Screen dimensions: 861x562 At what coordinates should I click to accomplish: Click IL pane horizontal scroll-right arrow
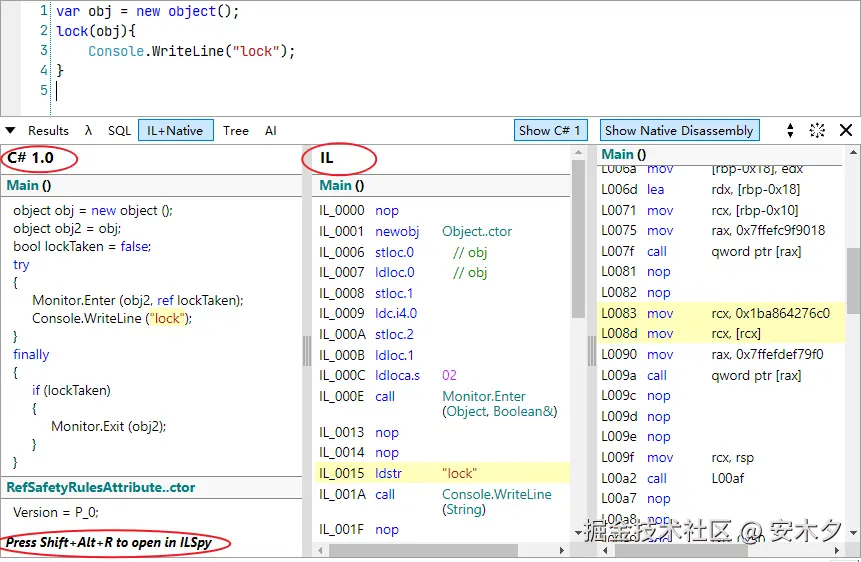click(x=561, y=550)
